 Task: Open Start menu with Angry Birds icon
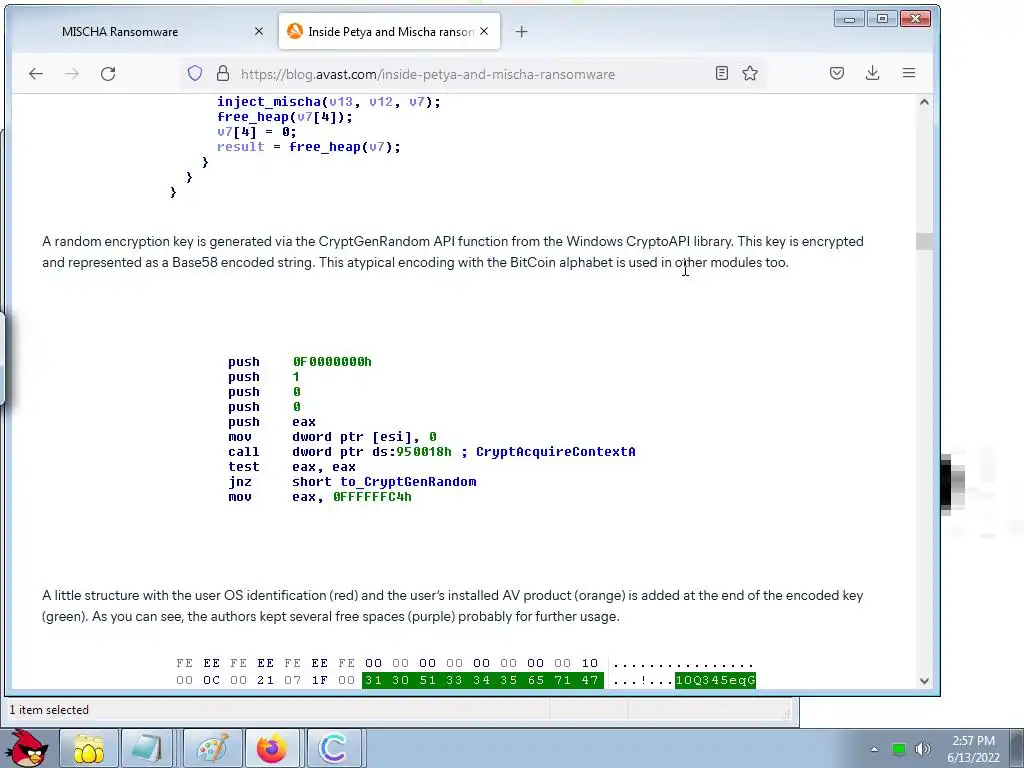point(25,748)
